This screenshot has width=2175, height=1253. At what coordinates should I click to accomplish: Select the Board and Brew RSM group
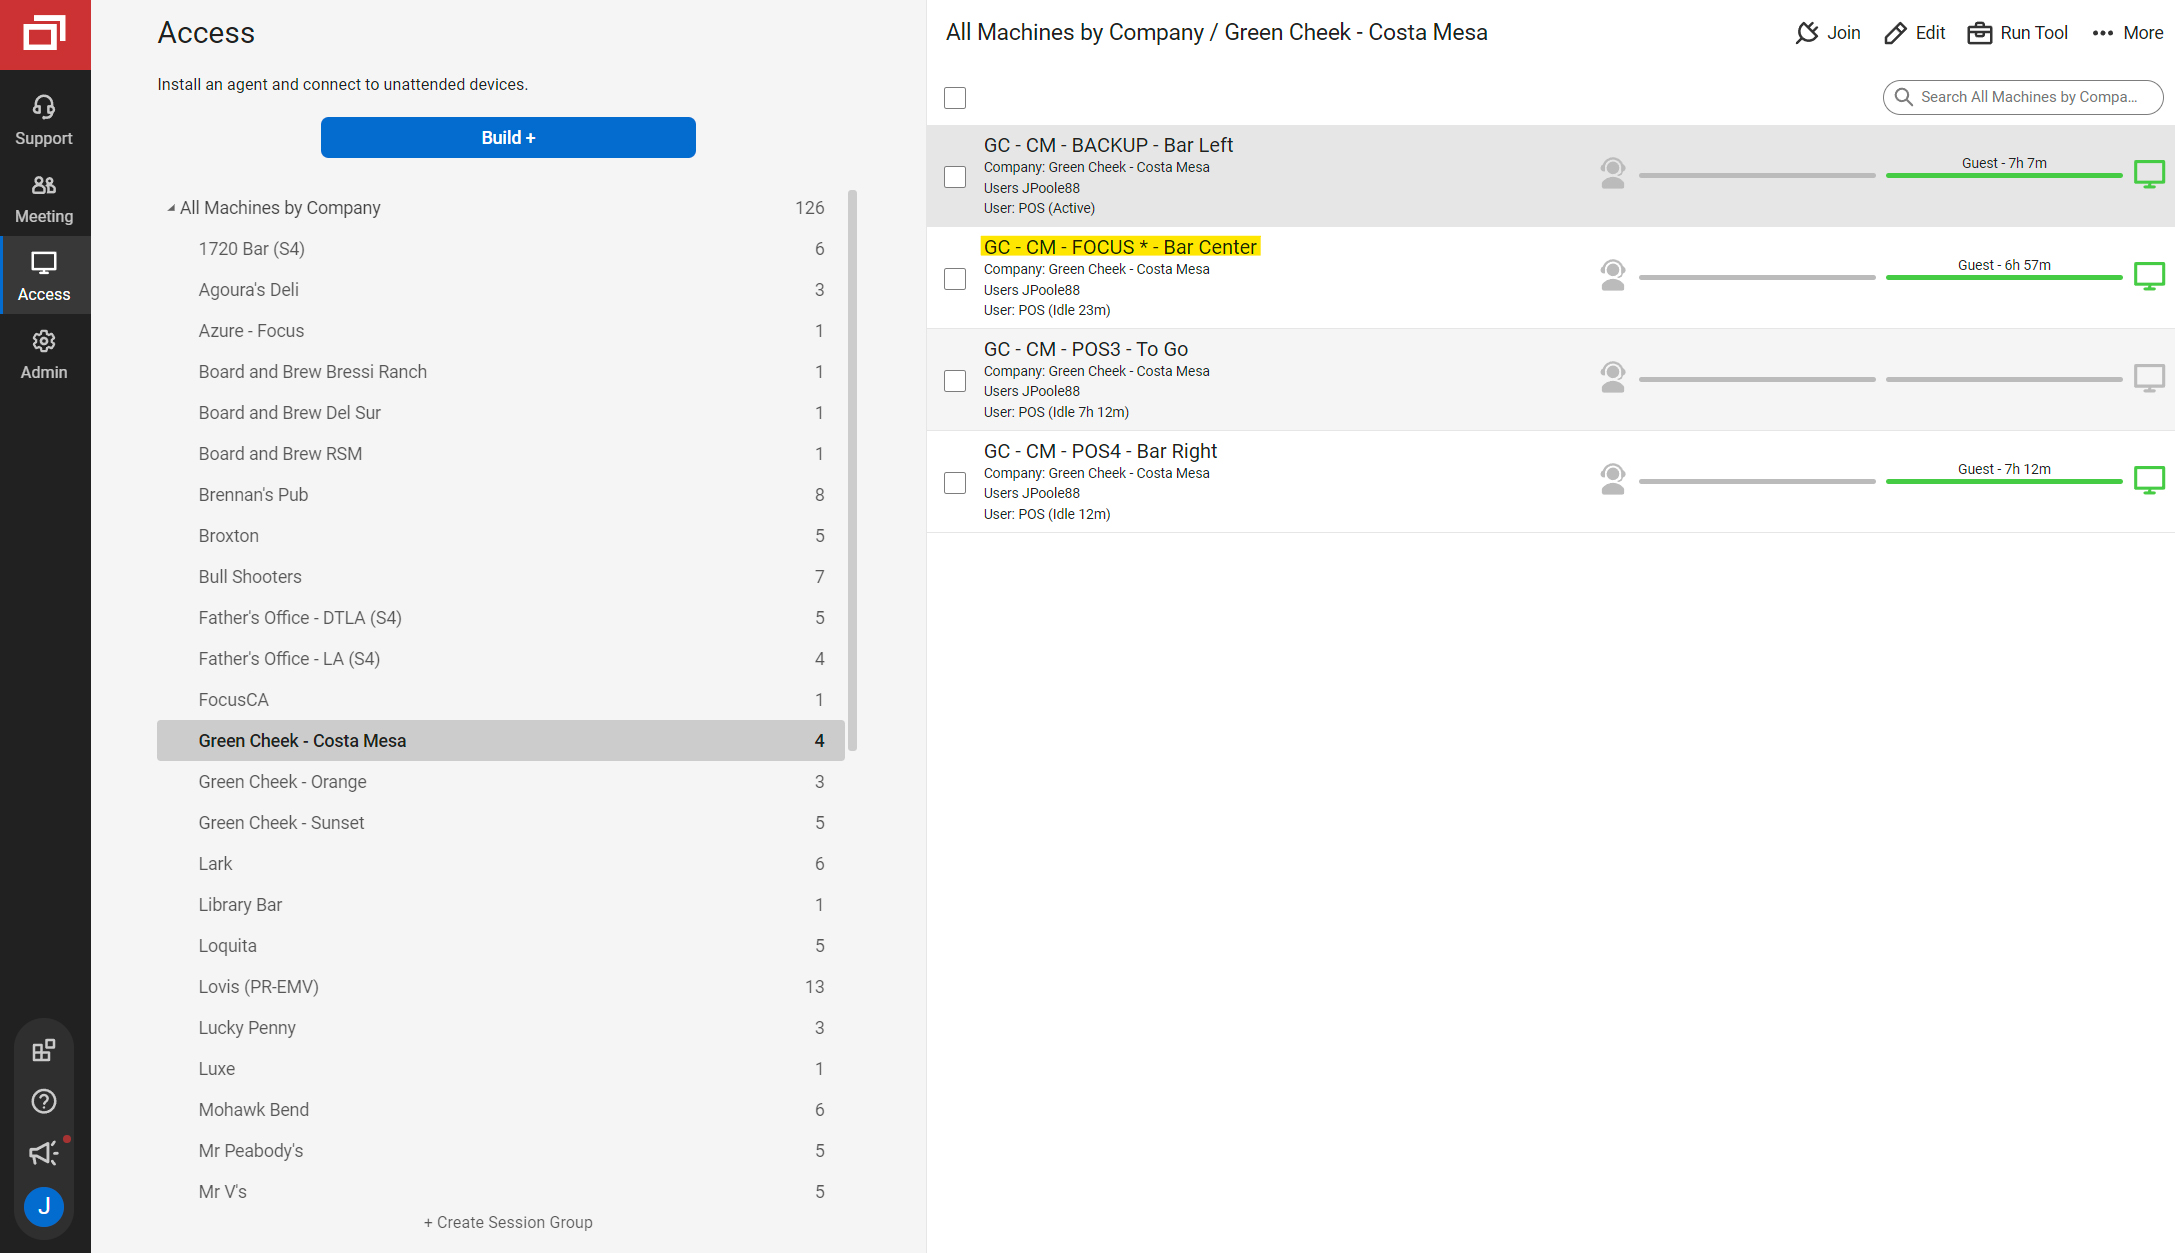[501, 454]
